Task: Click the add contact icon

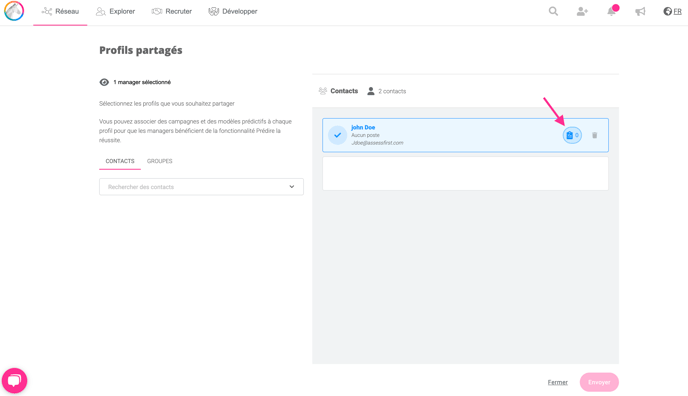Action: pyautogui.click(x=582, y=11)
